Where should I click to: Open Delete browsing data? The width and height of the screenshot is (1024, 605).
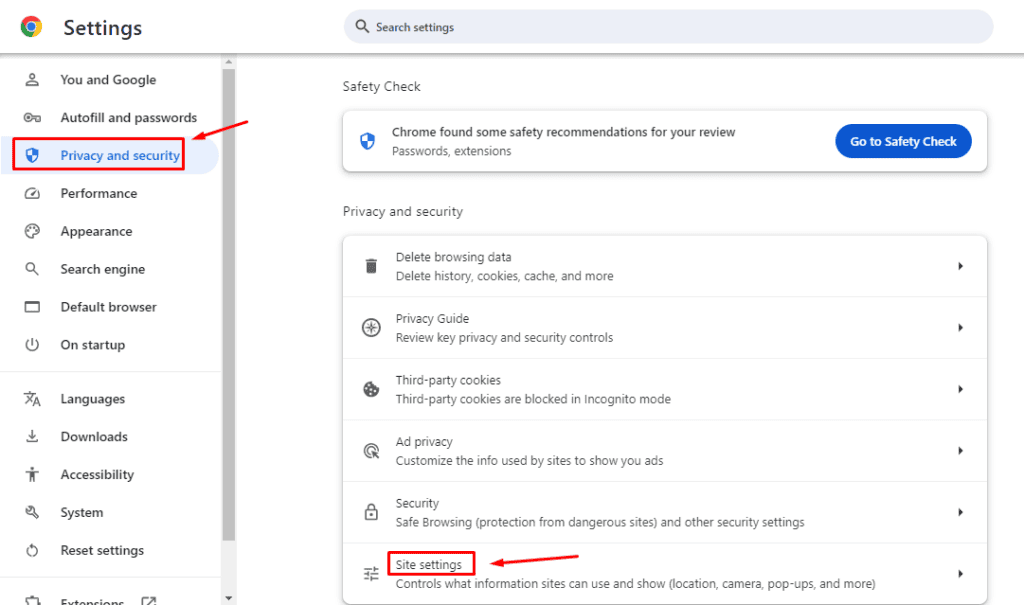665,266
